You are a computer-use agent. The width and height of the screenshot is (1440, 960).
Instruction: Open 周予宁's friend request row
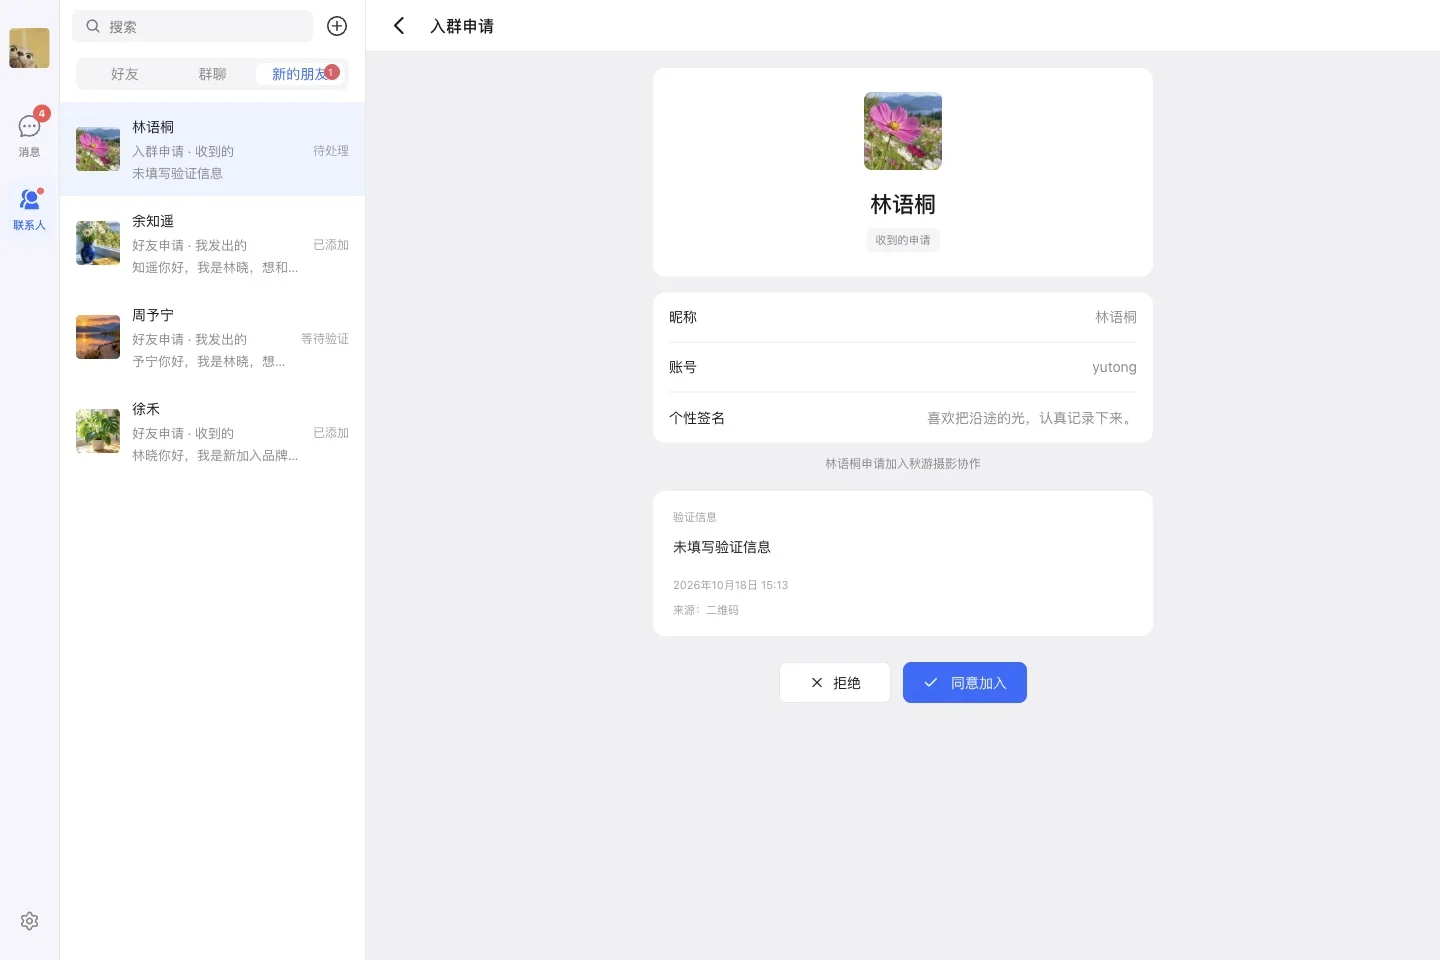coord(212,337)
